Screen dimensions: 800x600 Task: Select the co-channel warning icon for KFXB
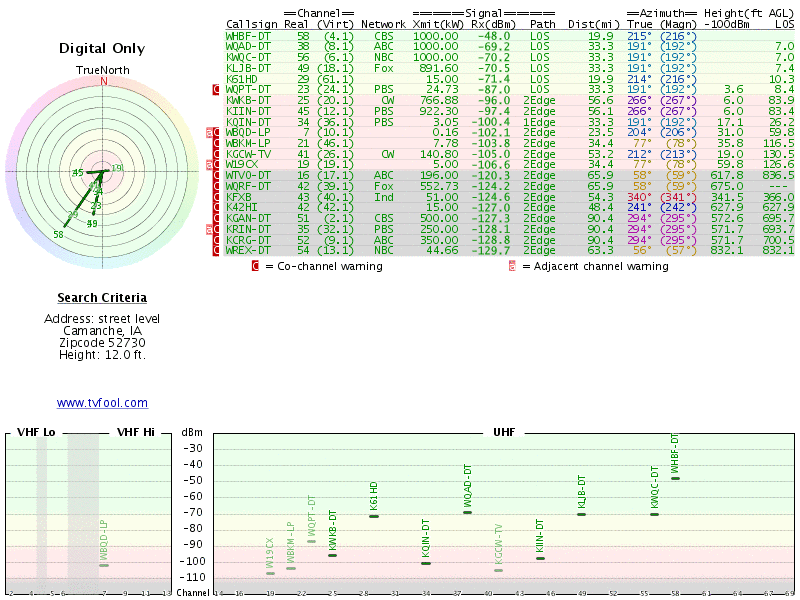click(x=216, y=197)
